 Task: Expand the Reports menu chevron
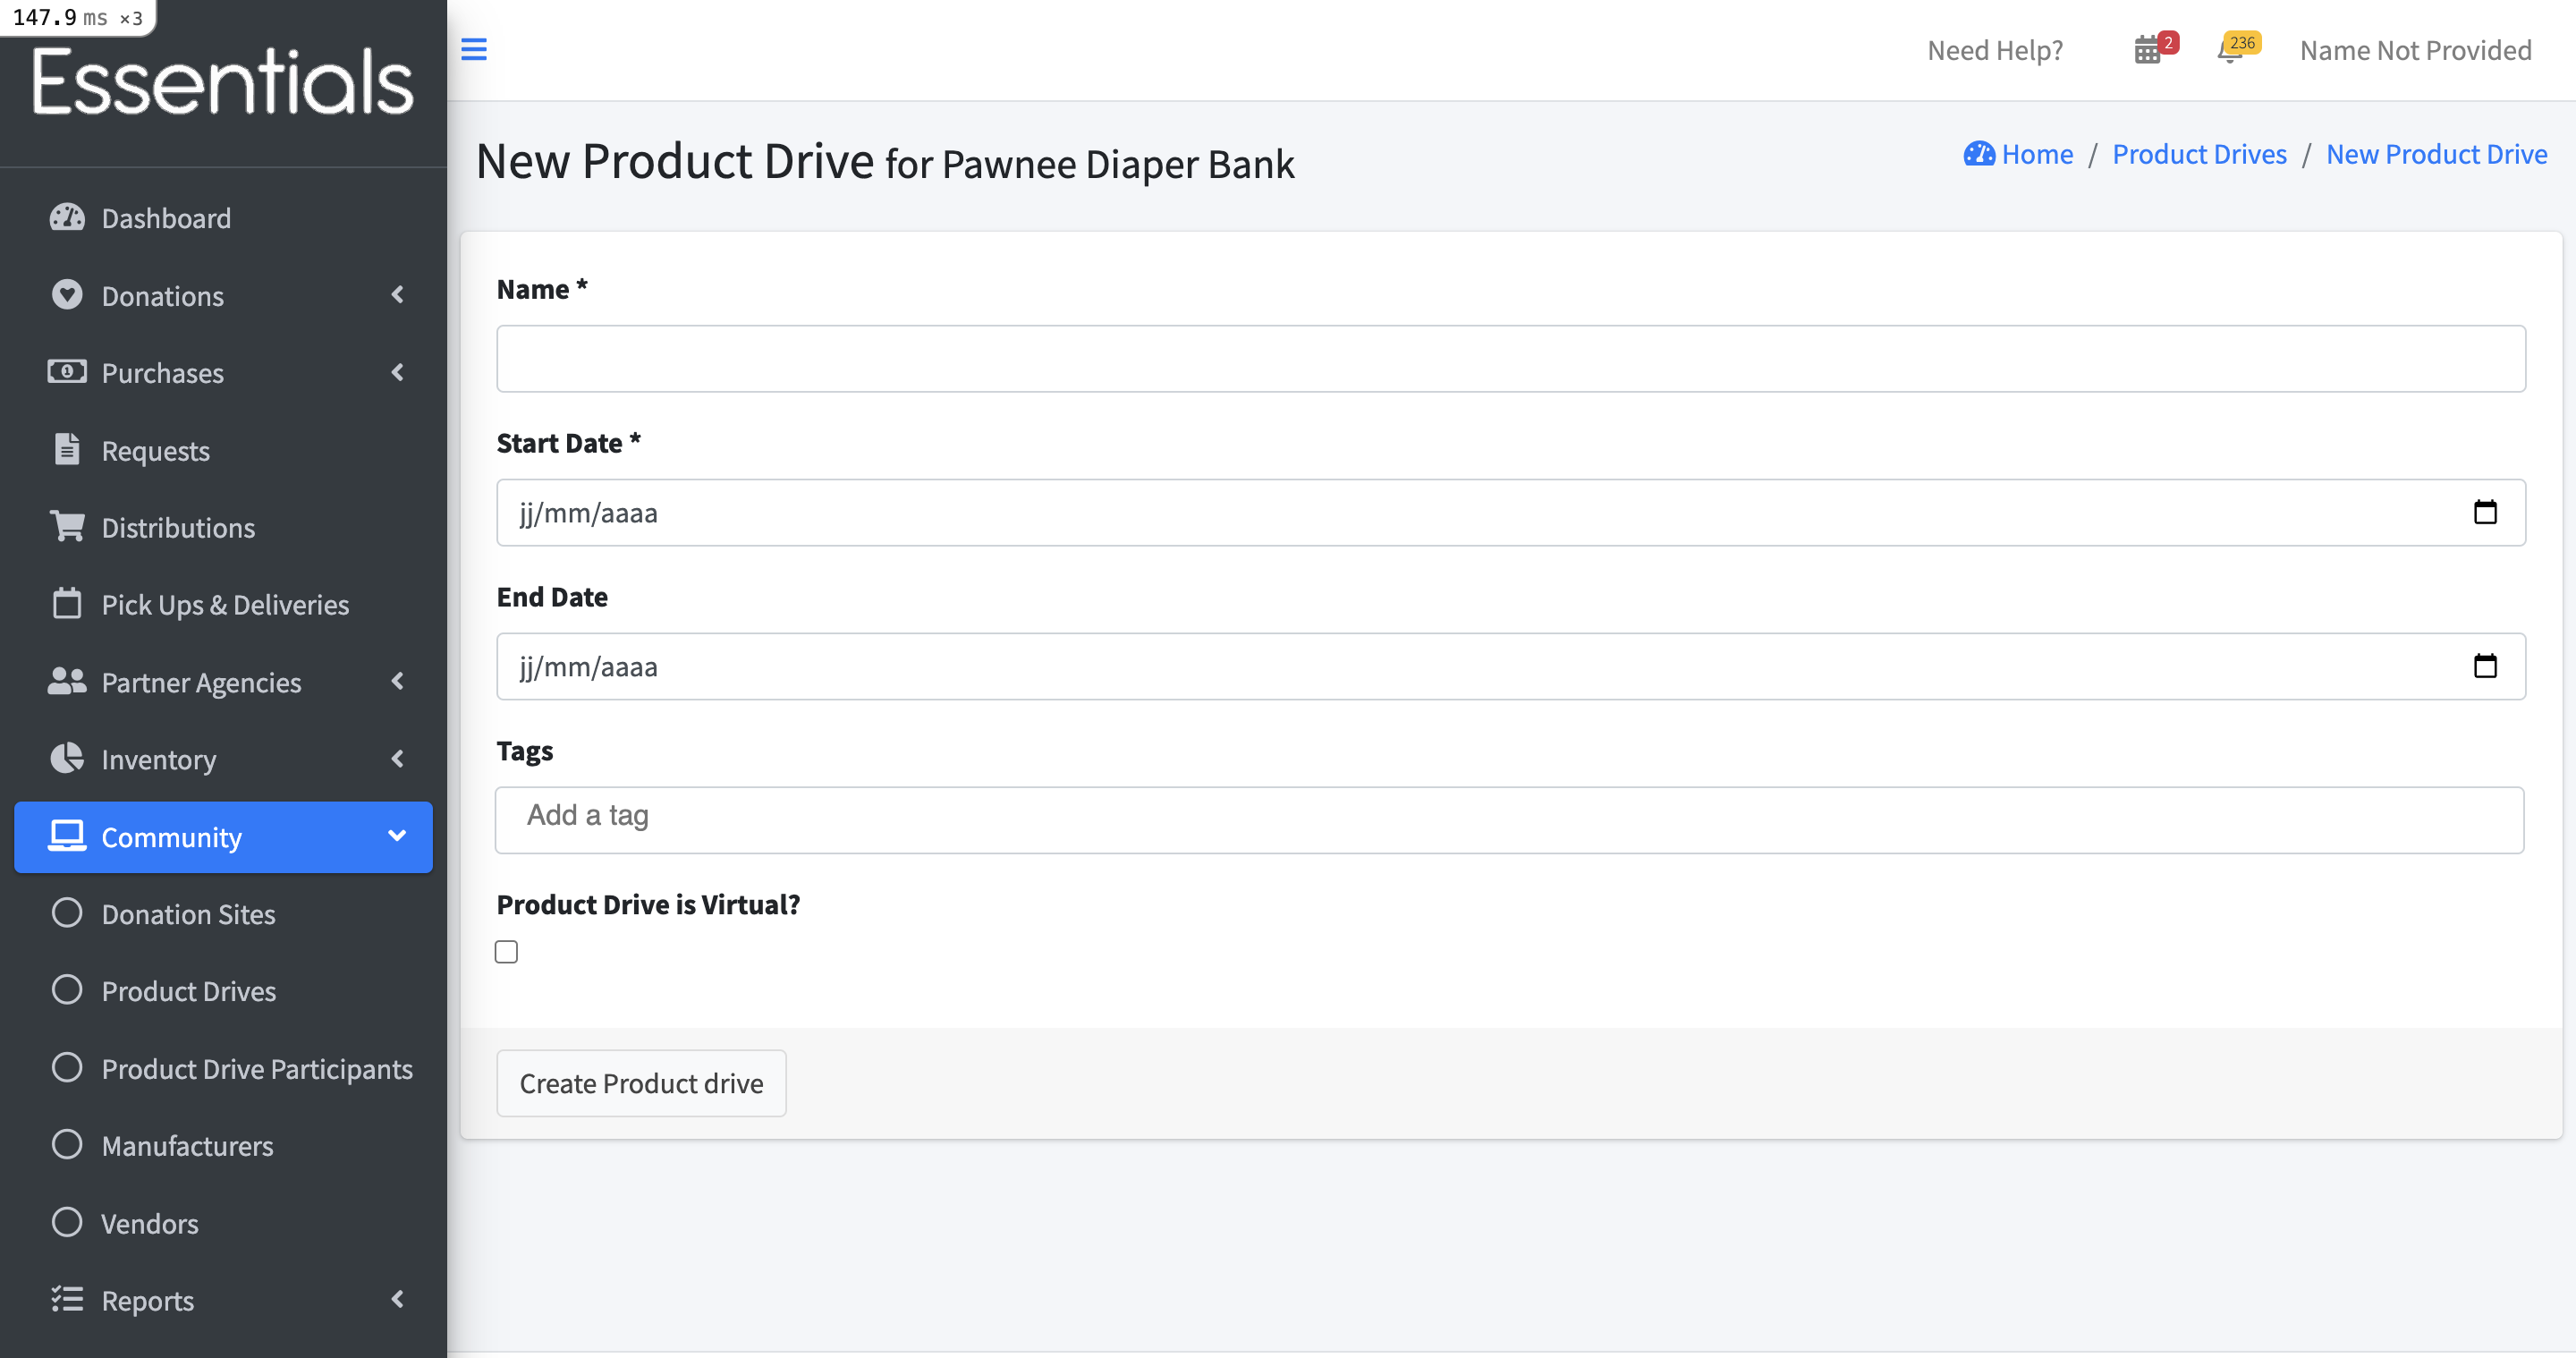398,1299
